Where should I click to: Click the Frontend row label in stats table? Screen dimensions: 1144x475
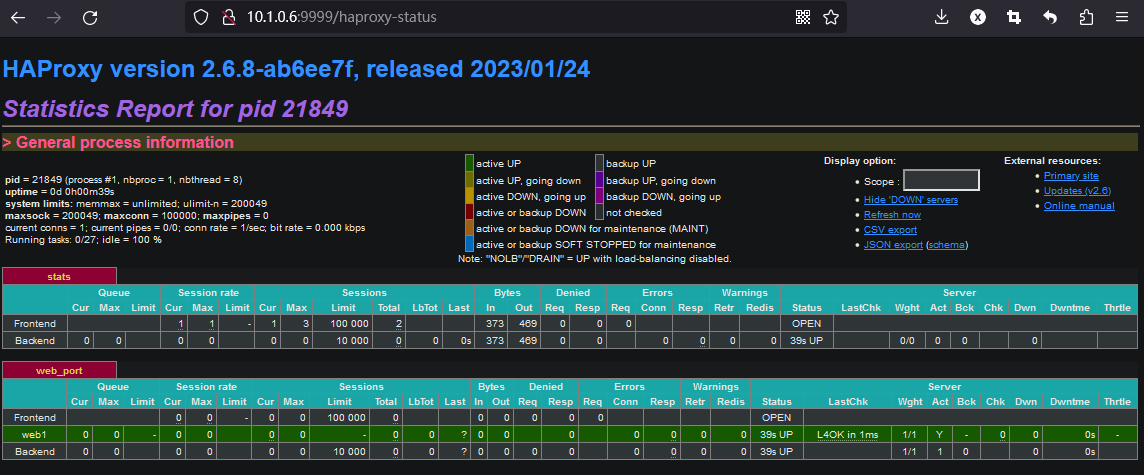34,323
